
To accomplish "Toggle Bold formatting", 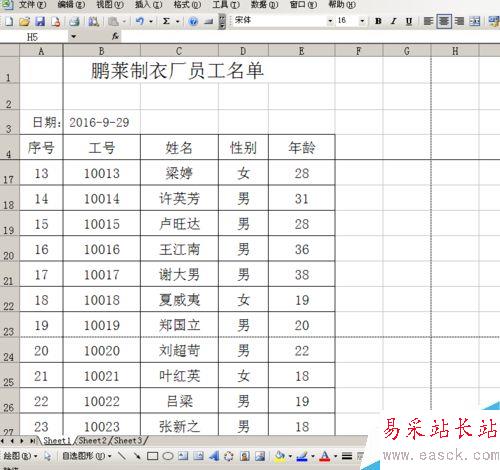I will click(x=378, y=21).
